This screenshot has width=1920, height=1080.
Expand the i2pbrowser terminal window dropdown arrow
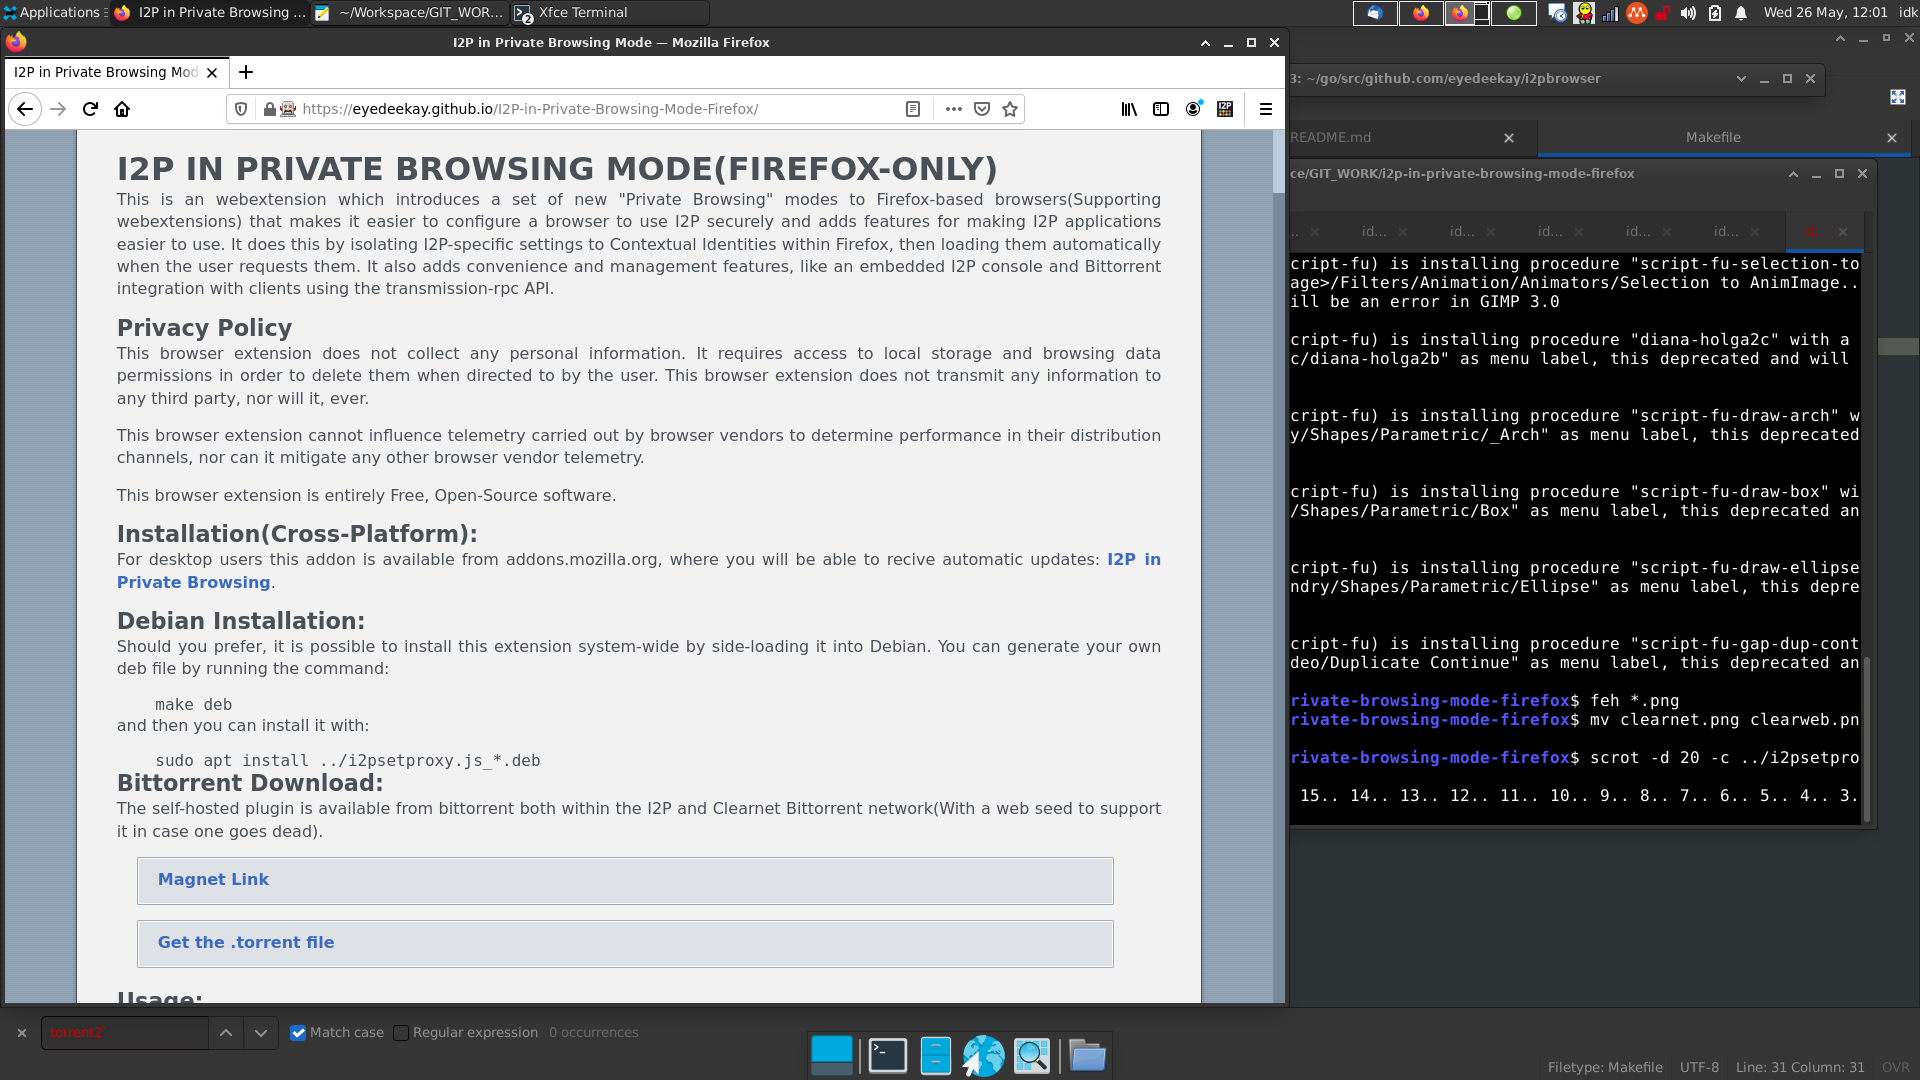1741,79
